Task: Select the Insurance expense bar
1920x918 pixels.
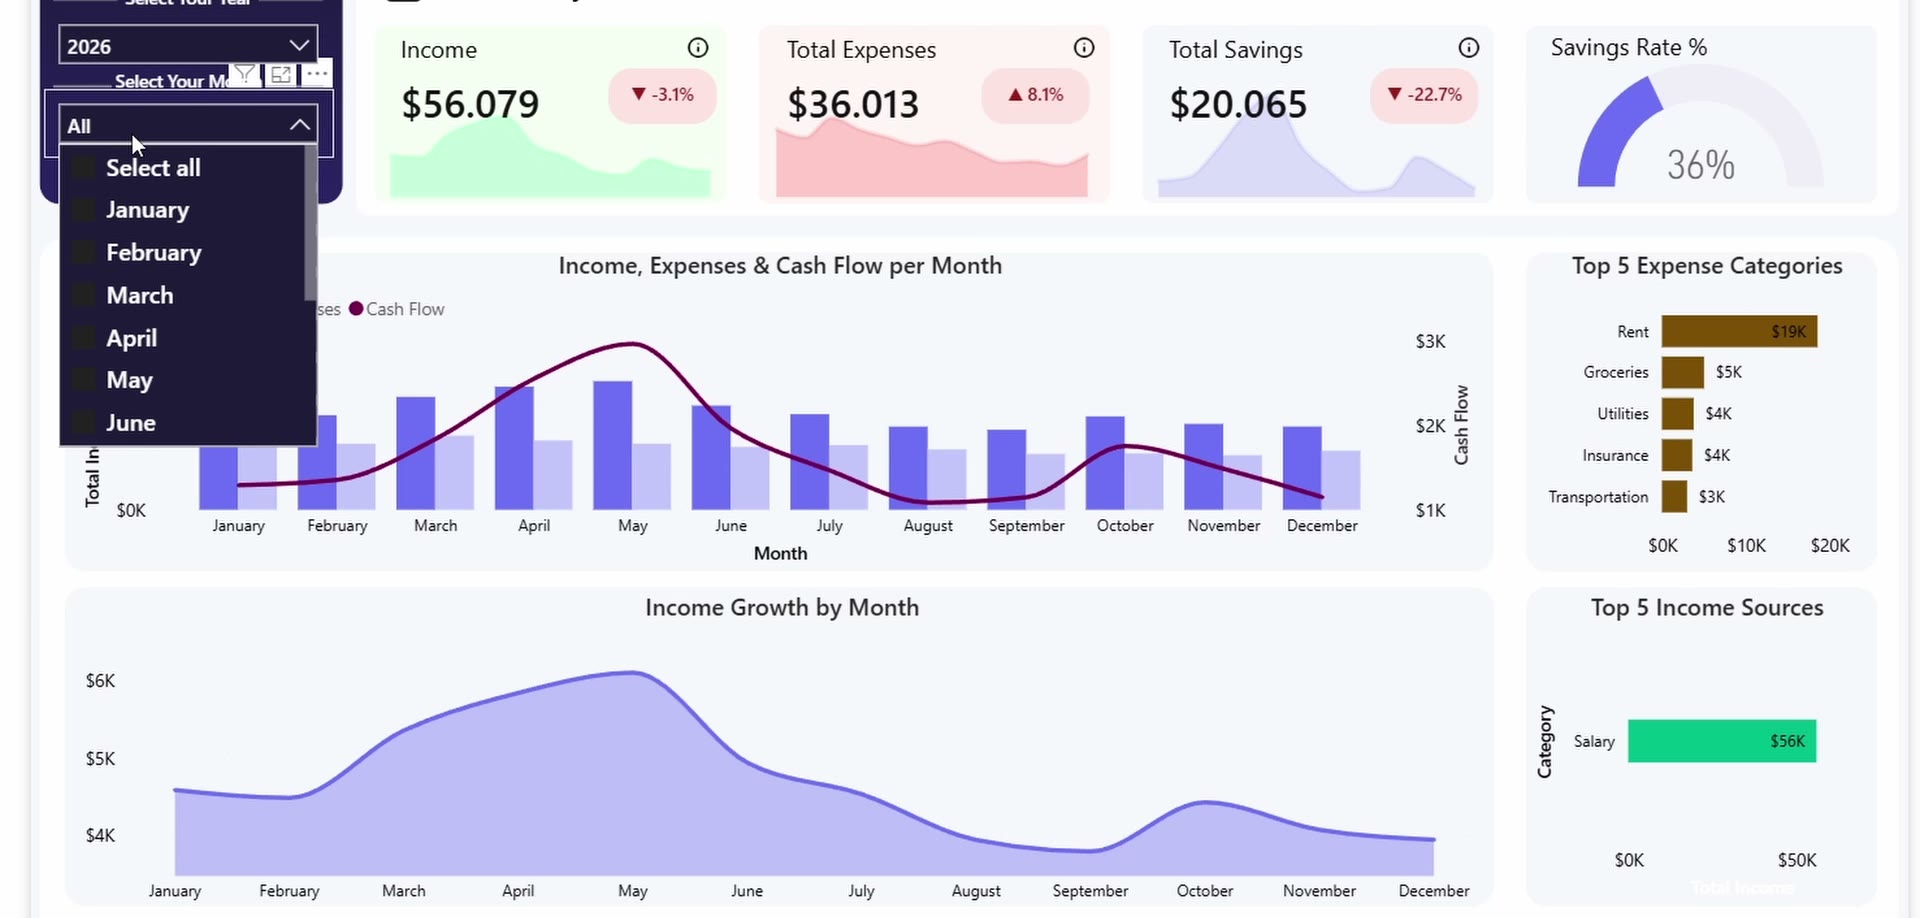Action: click(1677, 455)
